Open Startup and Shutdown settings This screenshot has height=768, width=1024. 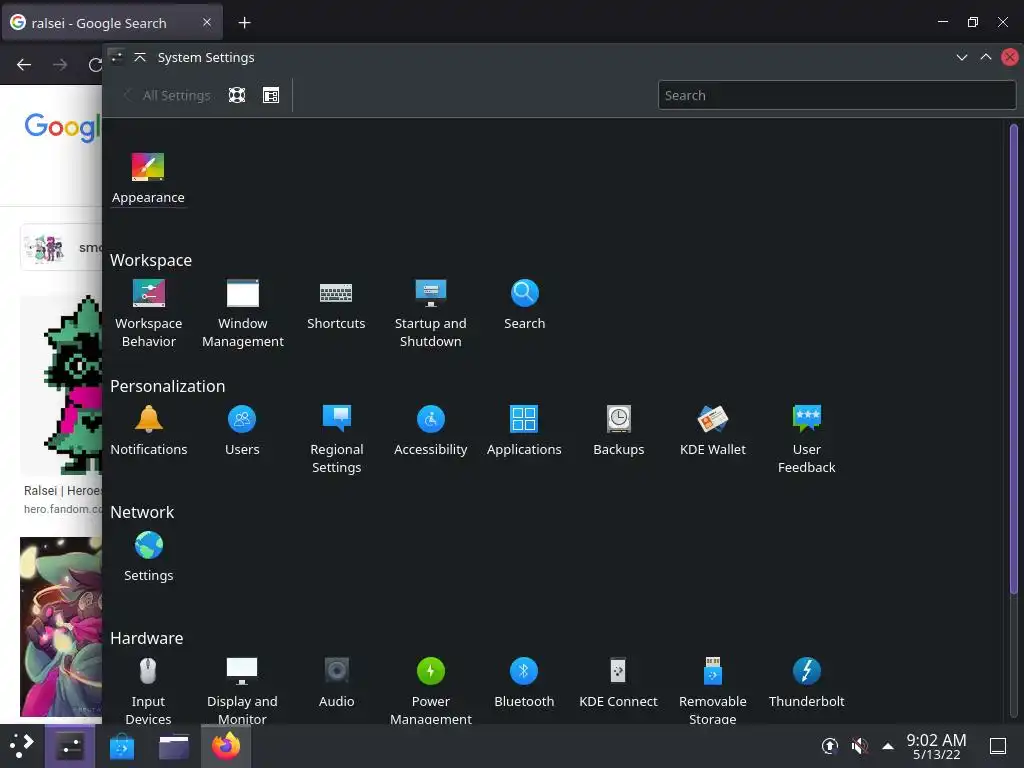430,313
